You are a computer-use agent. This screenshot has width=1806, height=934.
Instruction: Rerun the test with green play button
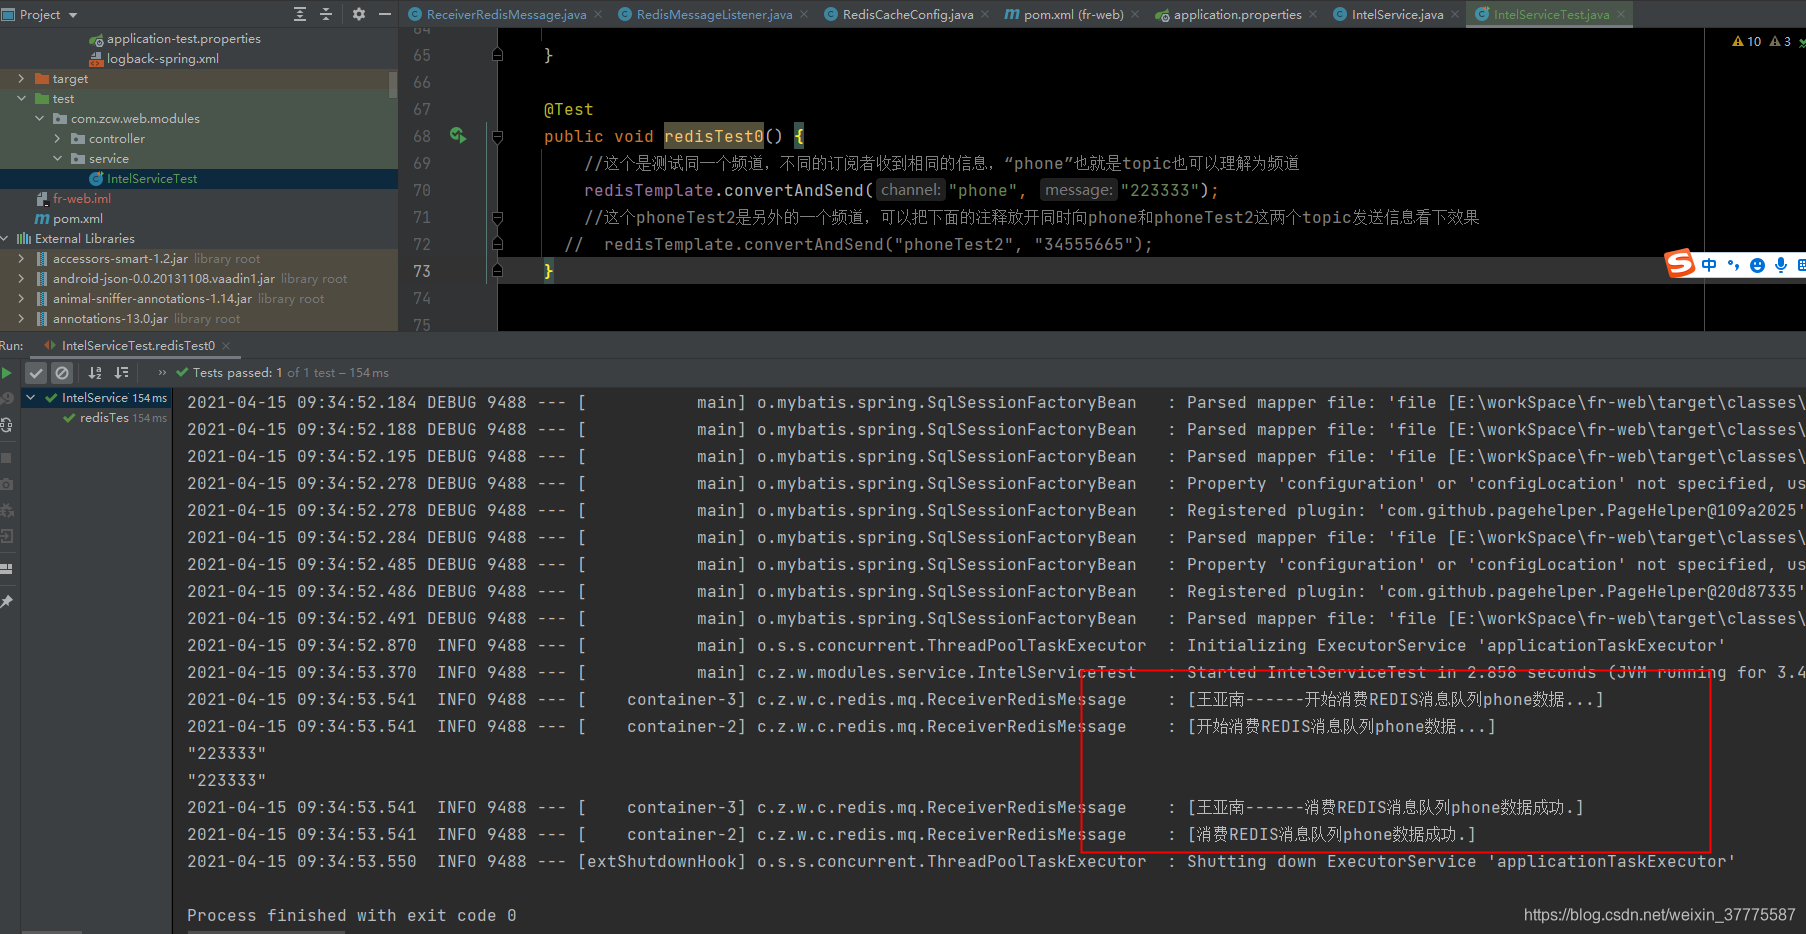point(7,373)
